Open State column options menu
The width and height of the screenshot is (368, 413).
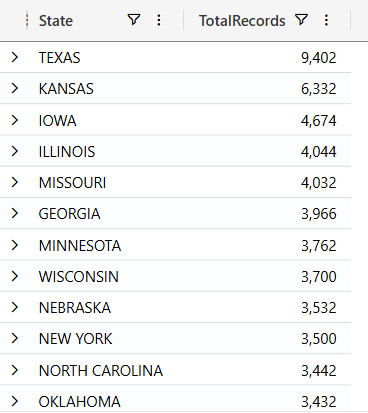159,20
